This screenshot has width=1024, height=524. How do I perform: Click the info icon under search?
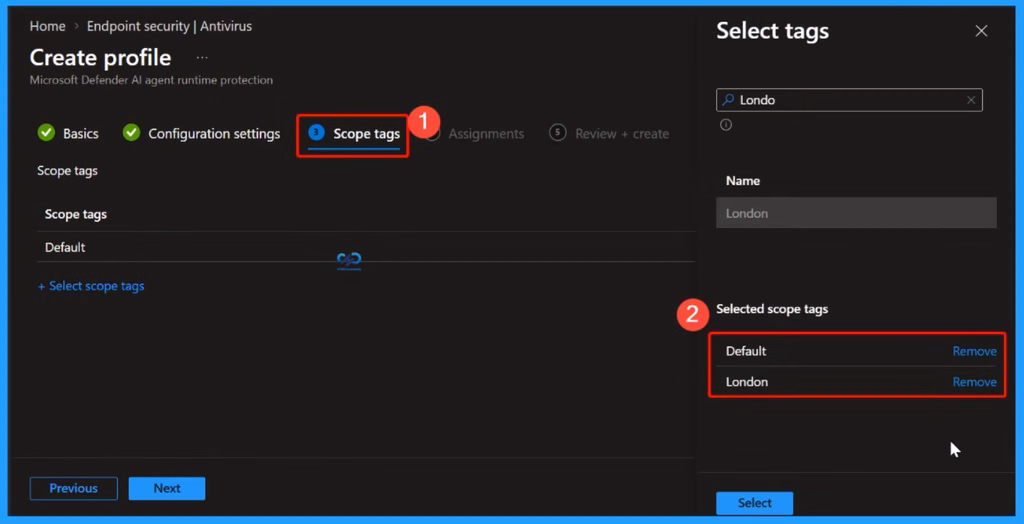[x=726, y=125]
